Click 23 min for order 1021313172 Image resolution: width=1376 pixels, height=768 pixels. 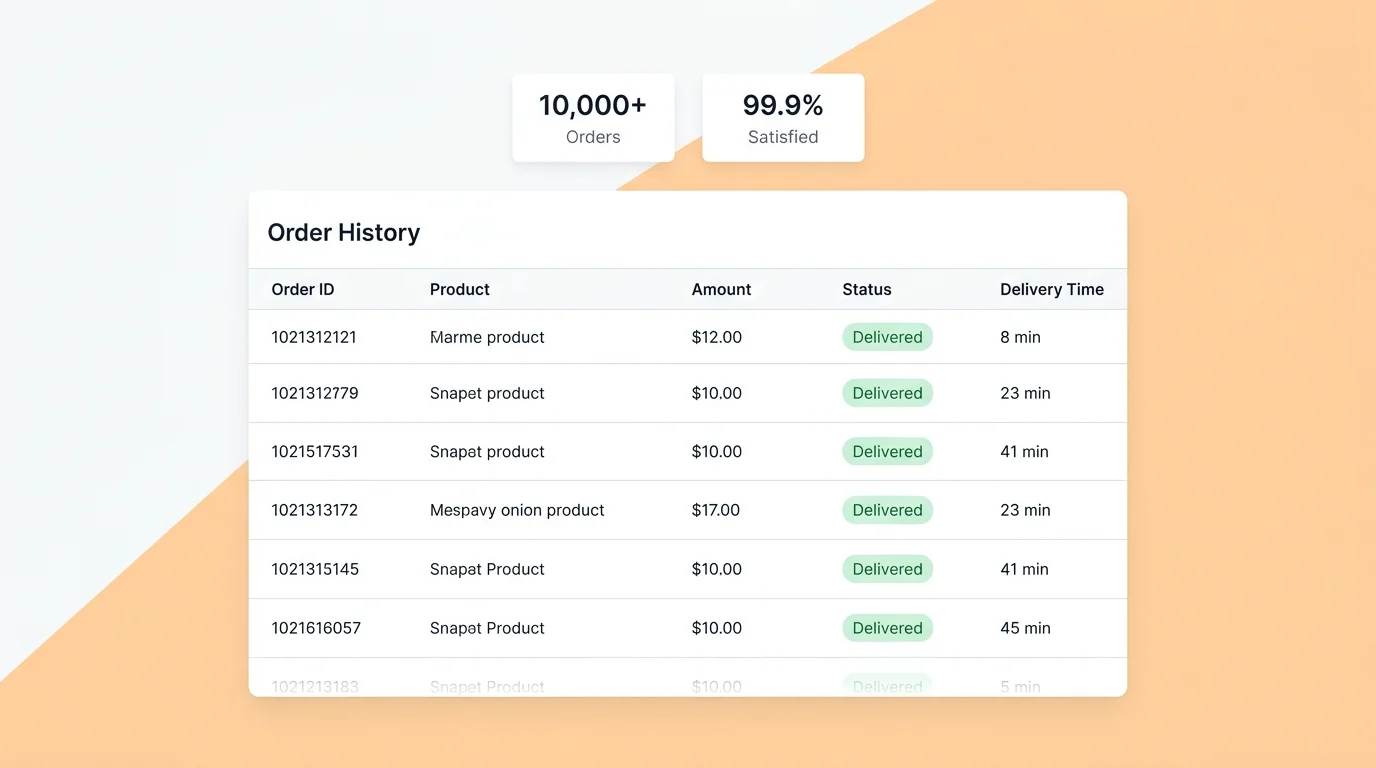pyautogui.click(x=1025, y=510)
